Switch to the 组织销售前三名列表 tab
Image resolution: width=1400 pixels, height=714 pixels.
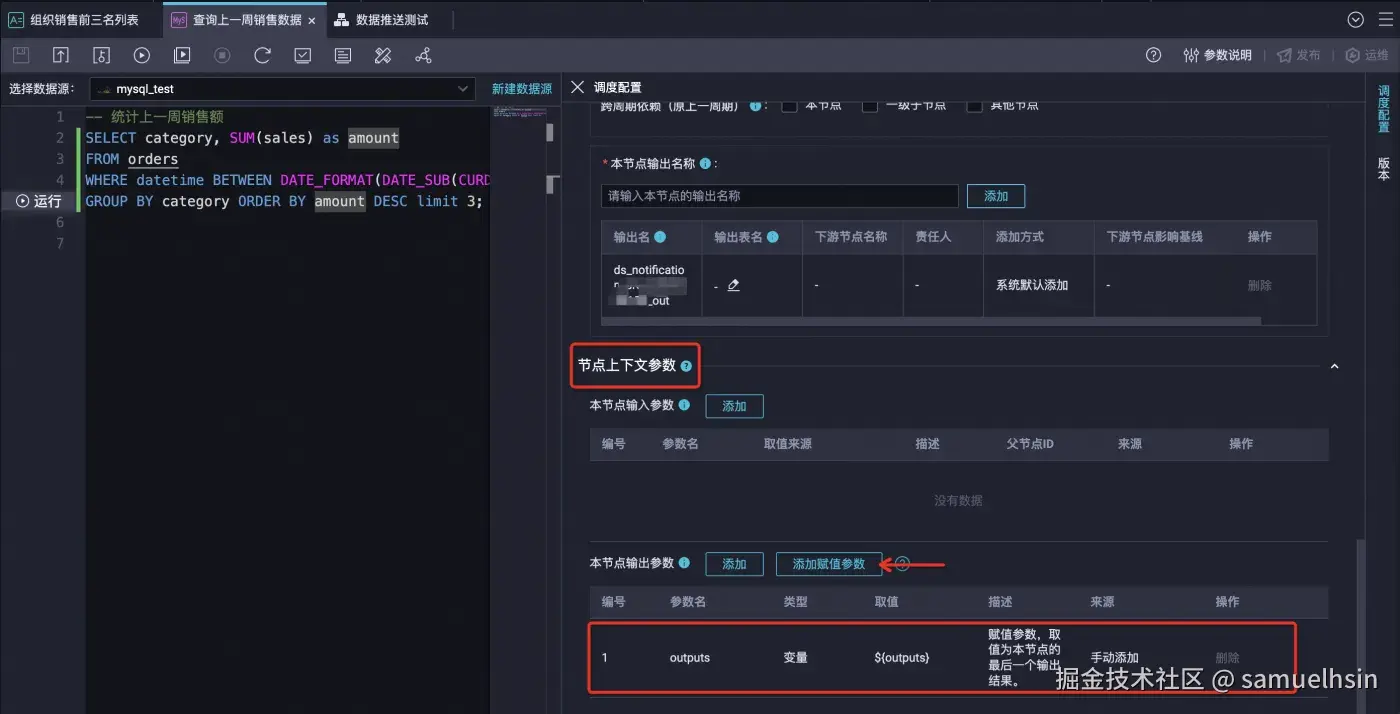74,20
